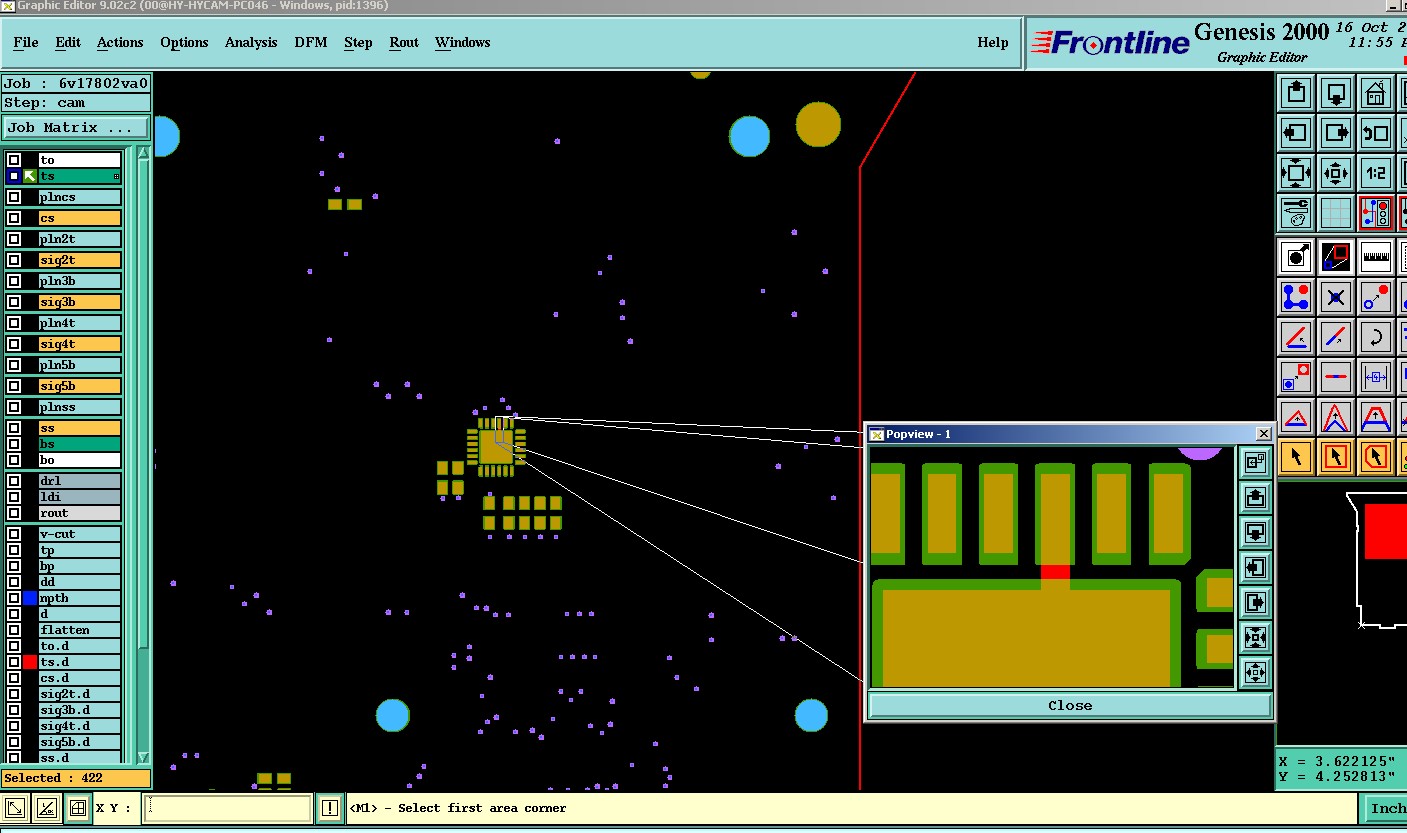Pan up inside the Popview window
Screen dimensions: 1407x833
point(1256,497)
